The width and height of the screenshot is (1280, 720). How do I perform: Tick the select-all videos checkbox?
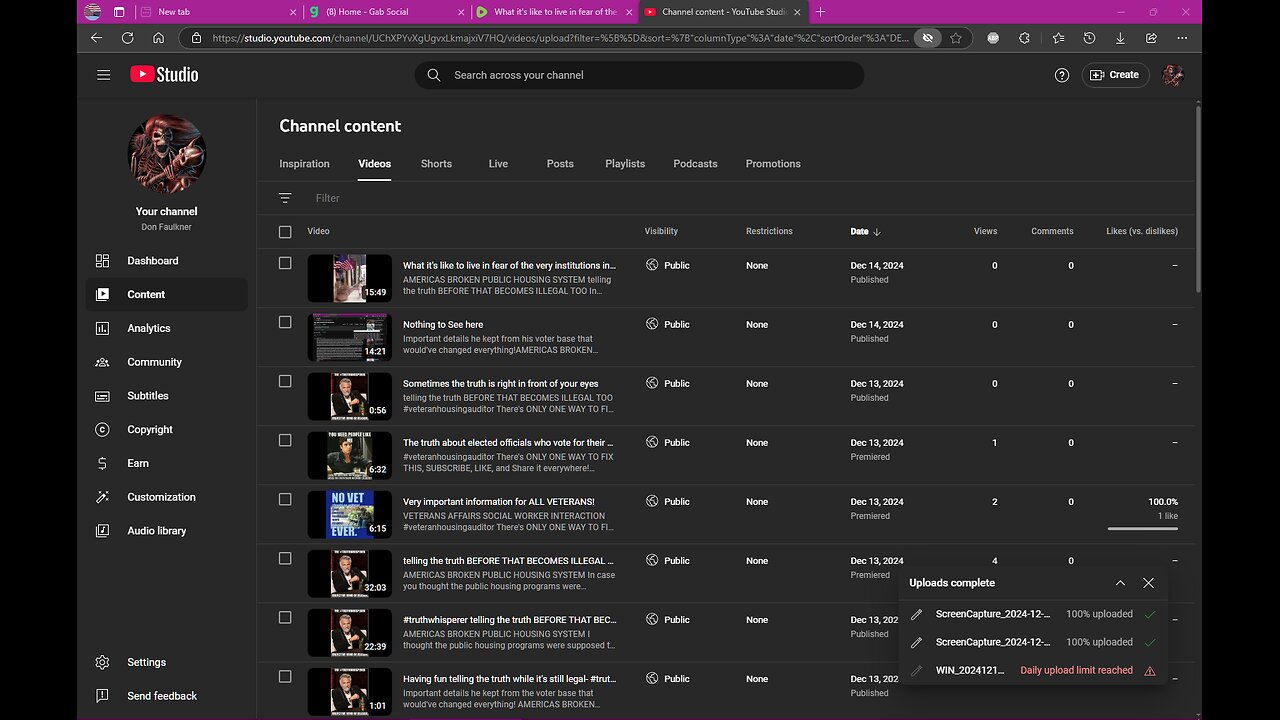285,232
